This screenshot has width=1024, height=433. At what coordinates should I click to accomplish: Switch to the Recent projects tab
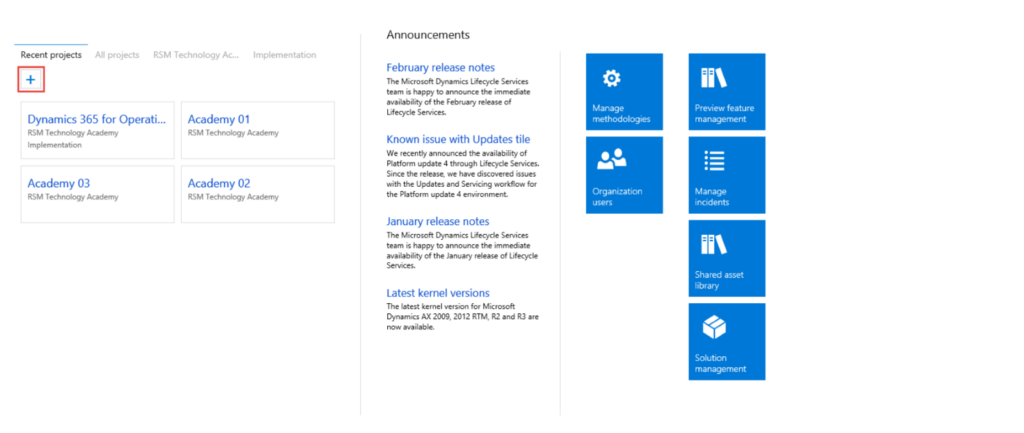coord(51,55)
